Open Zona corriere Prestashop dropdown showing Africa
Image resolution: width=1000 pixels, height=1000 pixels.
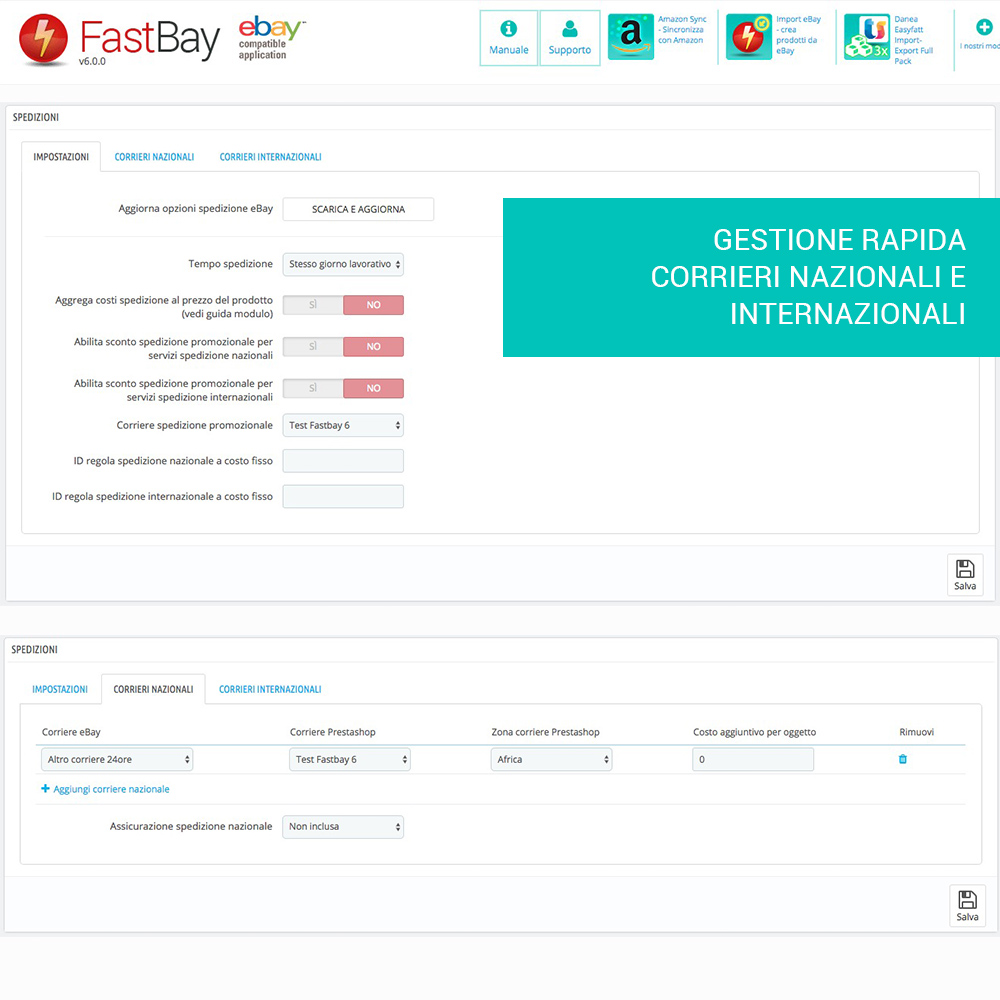(551, 760)
